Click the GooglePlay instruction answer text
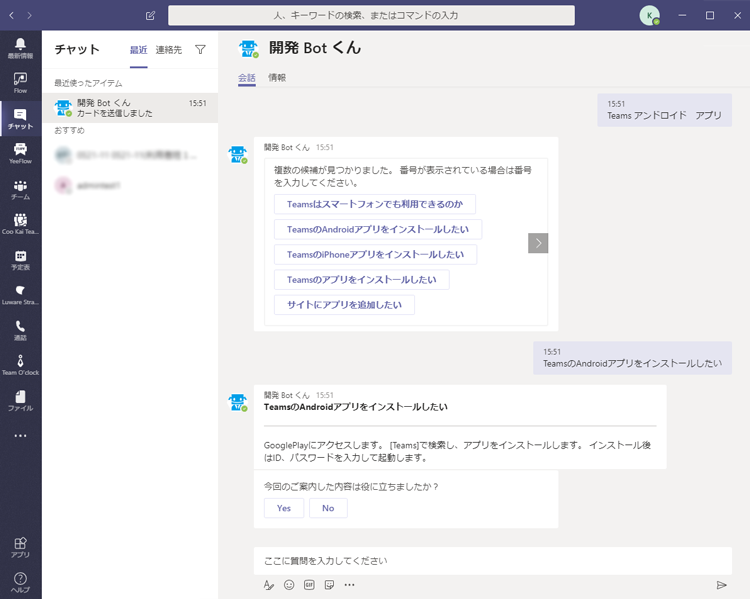This screenshot has width=750, height=599. [x=457, y=451]
